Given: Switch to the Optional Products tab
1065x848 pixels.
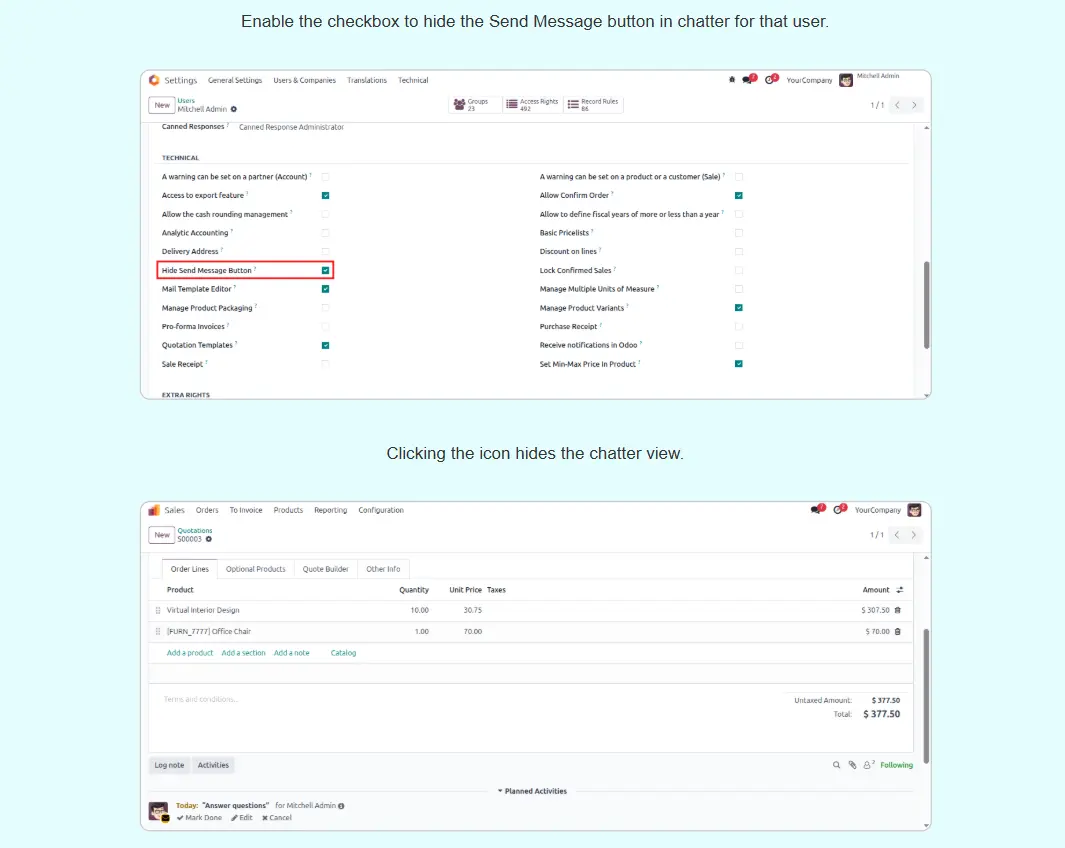Looking at the screenshot, I should pyautogui.click(x=255, y=569).
